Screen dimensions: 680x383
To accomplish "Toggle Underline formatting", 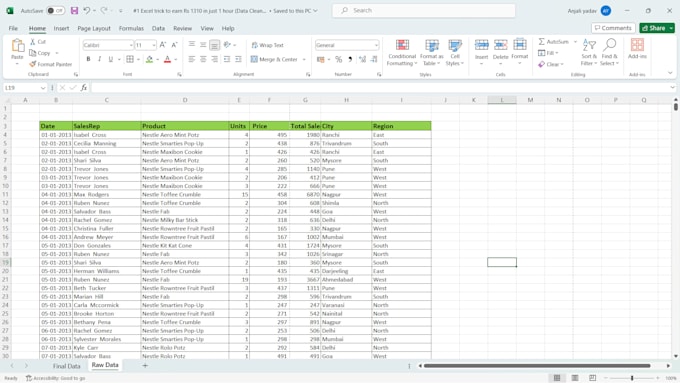I will [111, 59].
